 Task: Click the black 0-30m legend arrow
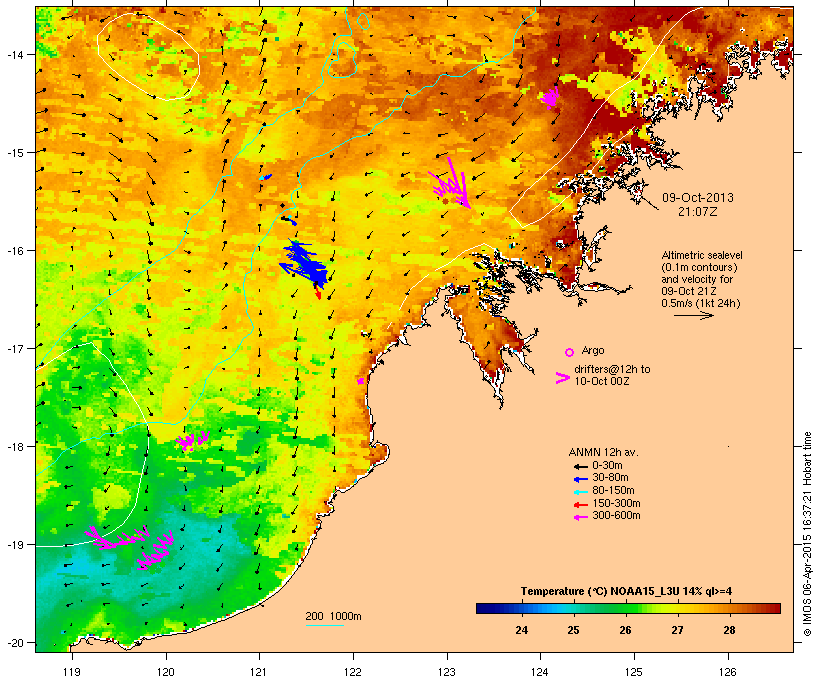click(x=580, y=466)
